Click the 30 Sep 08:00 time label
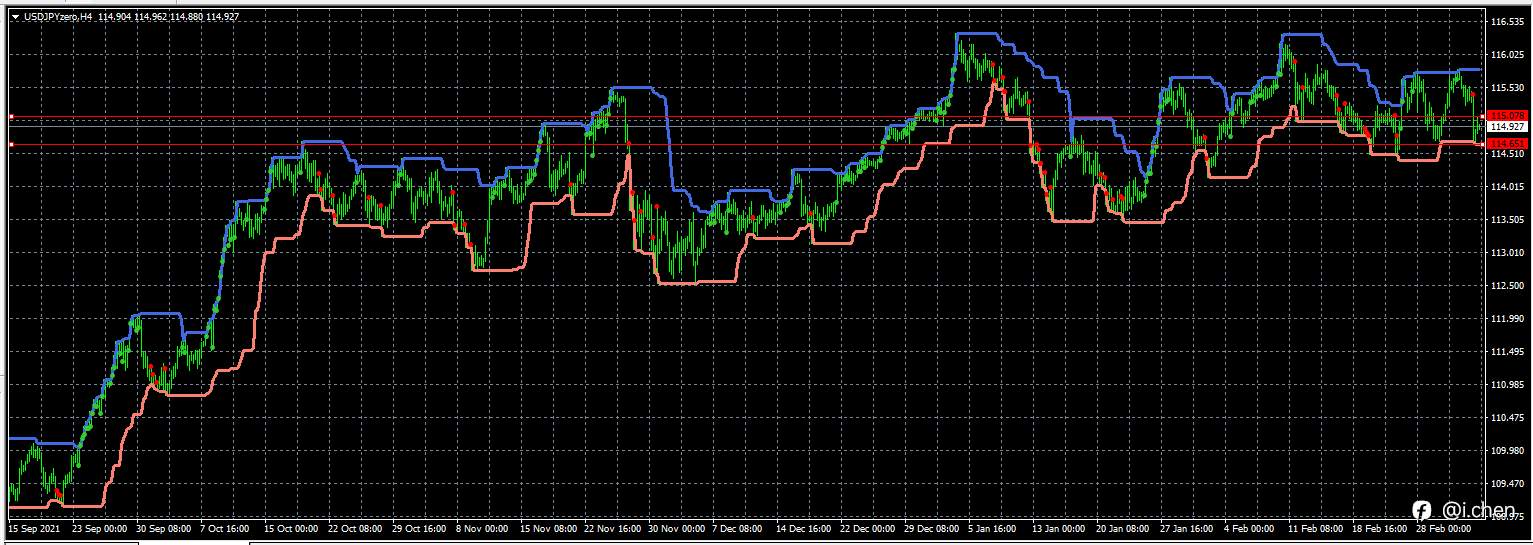 pyautogui.click(x=166, y=528)
